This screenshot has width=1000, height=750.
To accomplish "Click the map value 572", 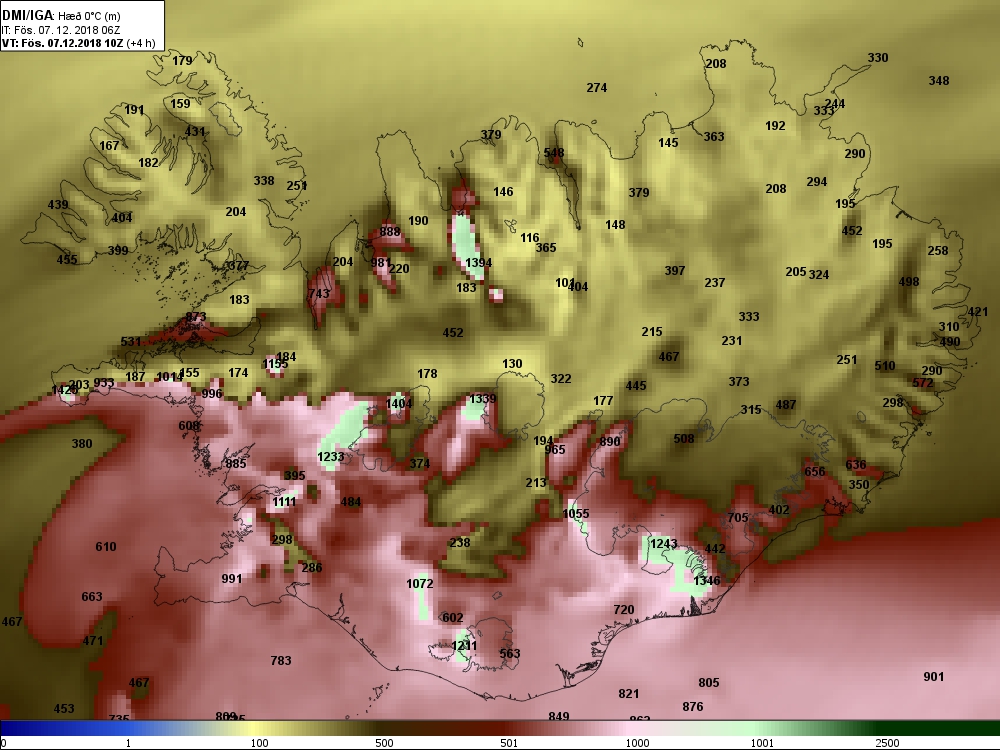I will [923, 383].
